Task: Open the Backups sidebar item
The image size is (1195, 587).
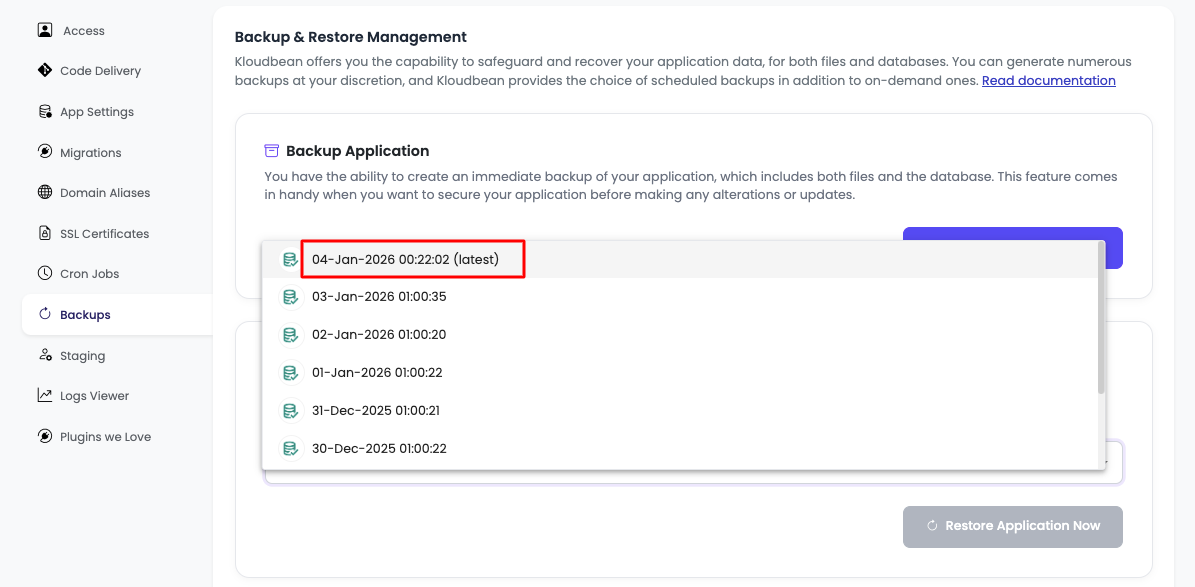Action: coord(85,315)
